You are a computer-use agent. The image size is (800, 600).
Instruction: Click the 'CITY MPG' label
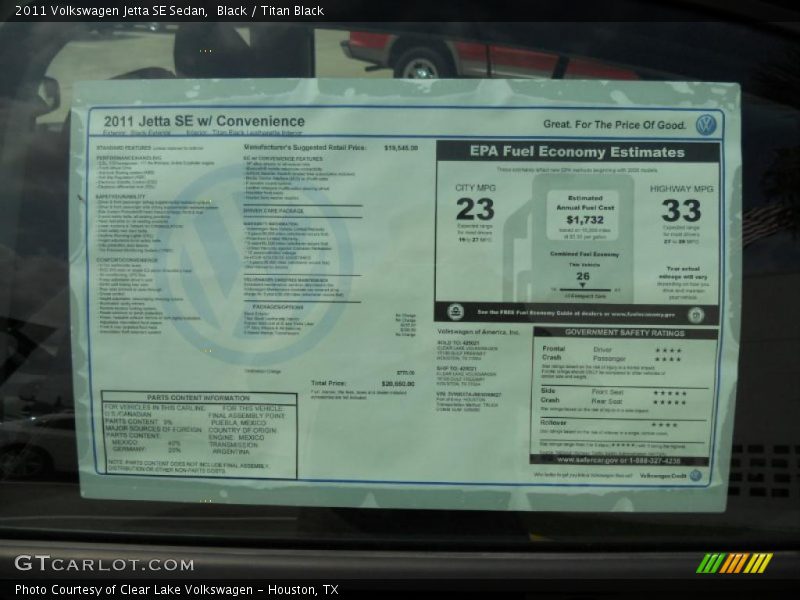tap(475, 188)
